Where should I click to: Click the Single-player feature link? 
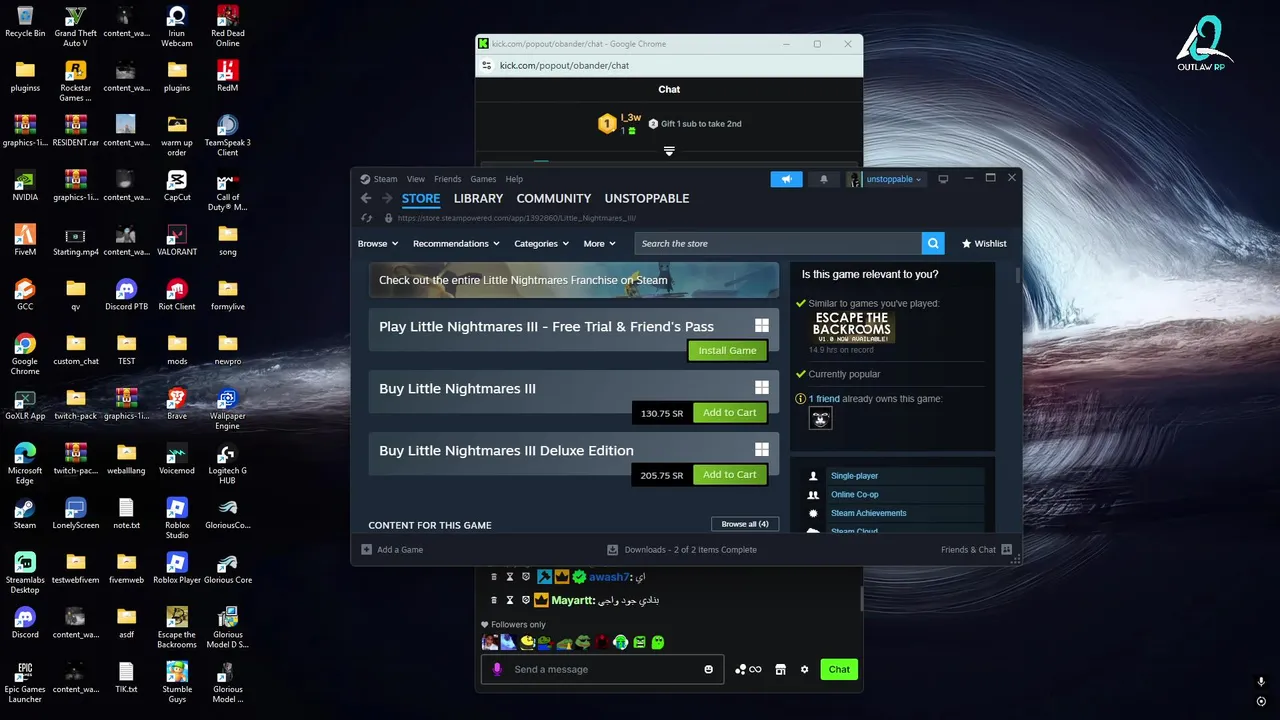pos(854,476)
